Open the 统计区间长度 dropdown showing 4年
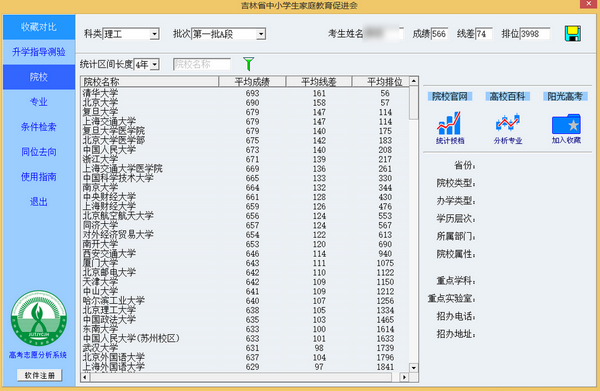The width and height of the screenshot is (600, 391). (x=147, y=64)
